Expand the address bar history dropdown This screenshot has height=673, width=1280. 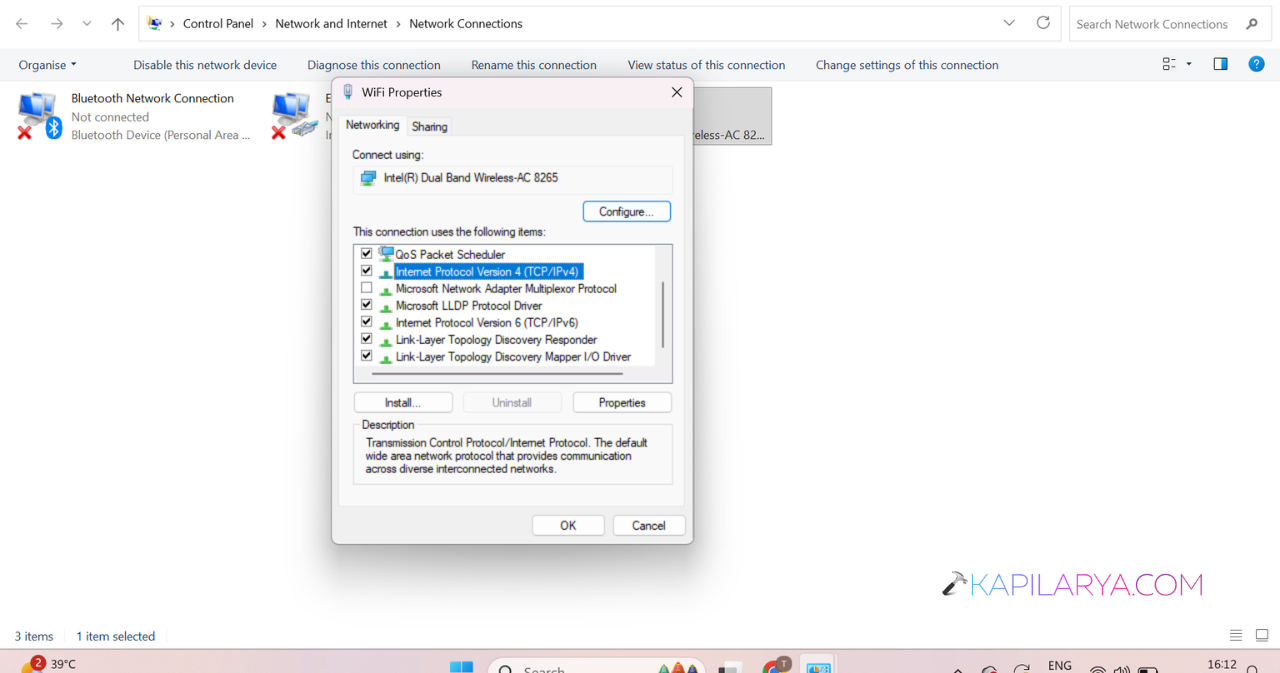coord(1009,23)
